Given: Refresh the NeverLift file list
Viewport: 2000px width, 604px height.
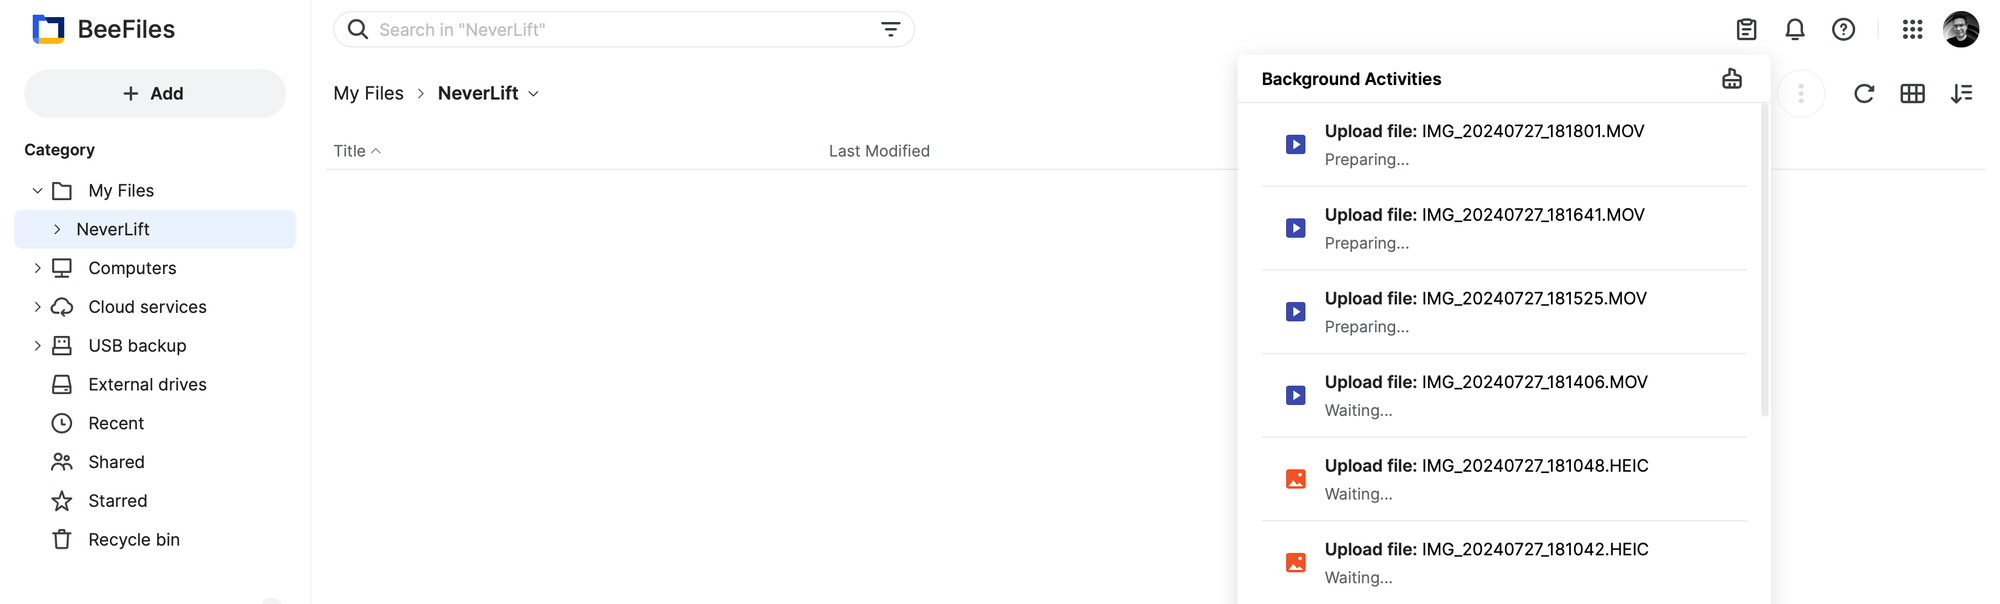Looking at the screenshot, I should click(x=1864, y=94).
